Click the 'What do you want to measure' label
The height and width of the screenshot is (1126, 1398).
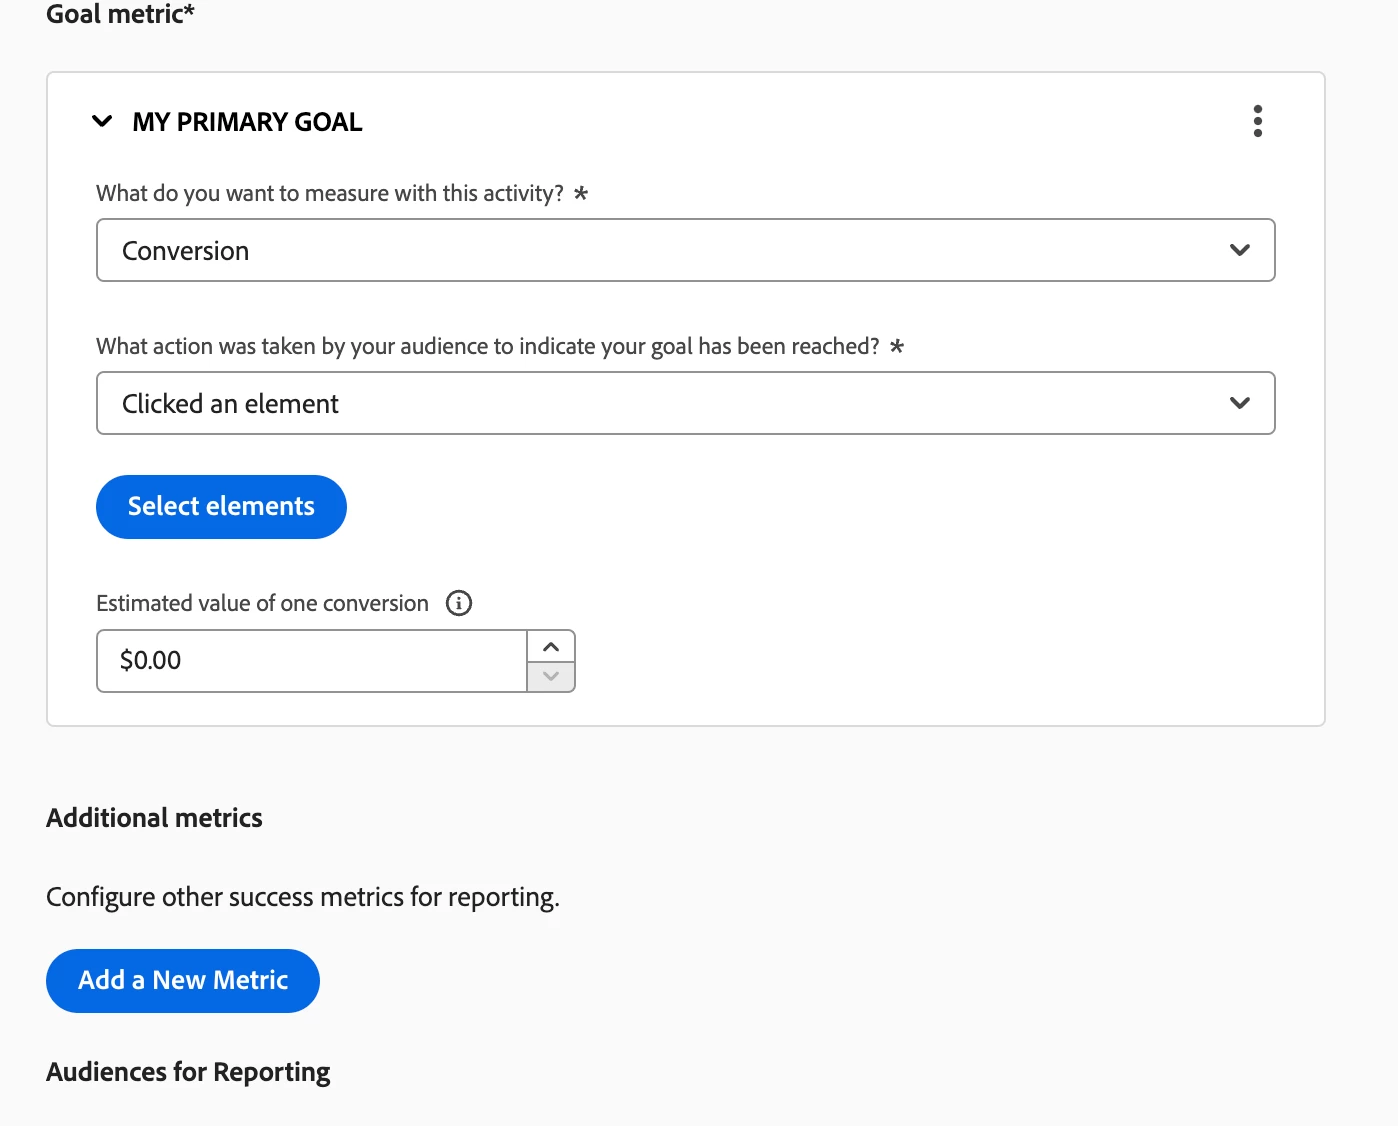[330, 193]
